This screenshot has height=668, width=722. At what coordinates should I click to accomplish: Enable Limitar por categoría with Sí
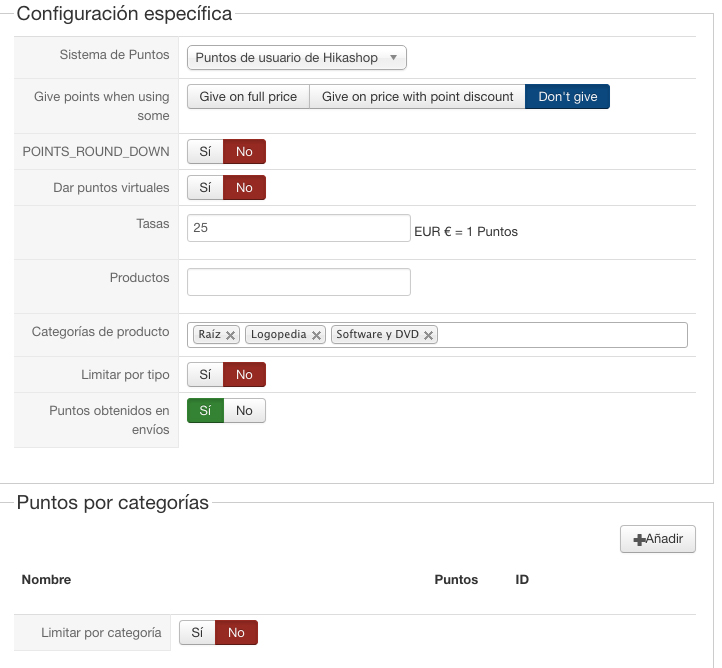(x=197, y=633)
